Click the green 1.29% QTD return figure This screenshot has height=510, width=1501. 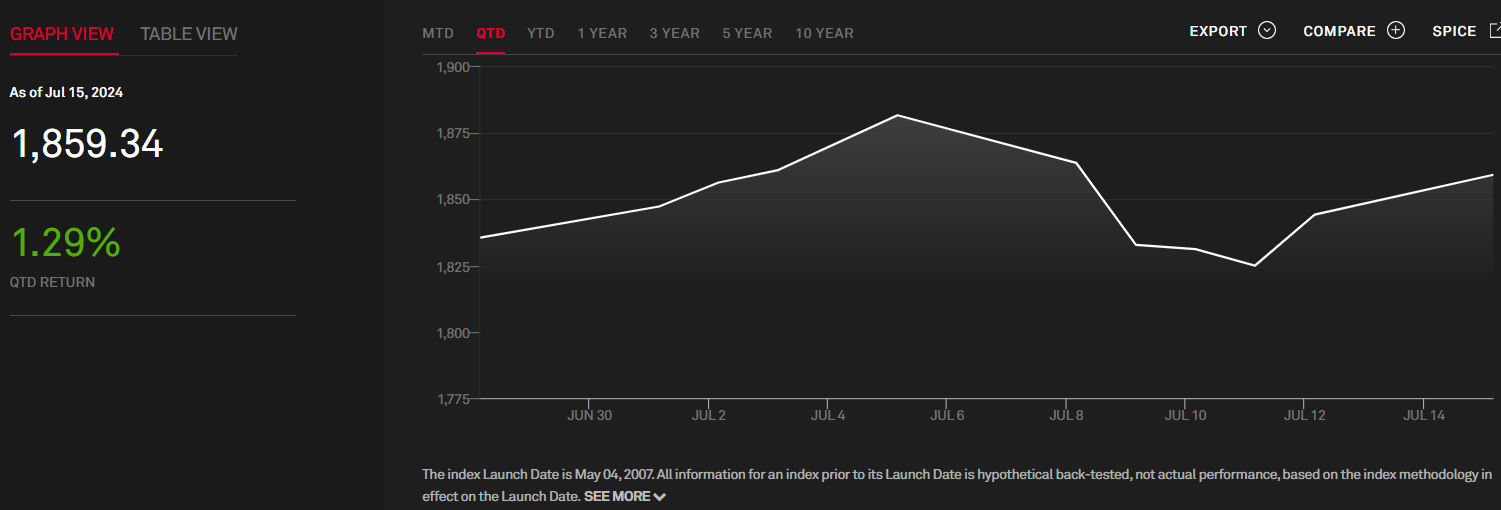pyautogui.click(x=65, y=243)
